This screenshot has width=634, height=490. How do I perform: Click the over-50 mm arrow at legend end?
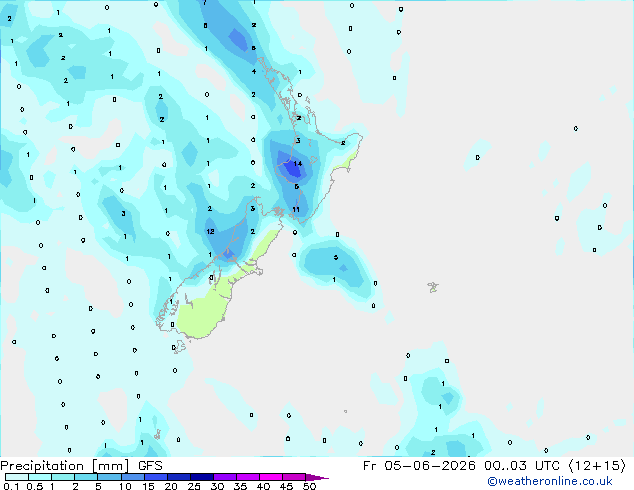(x=317, y=477)
